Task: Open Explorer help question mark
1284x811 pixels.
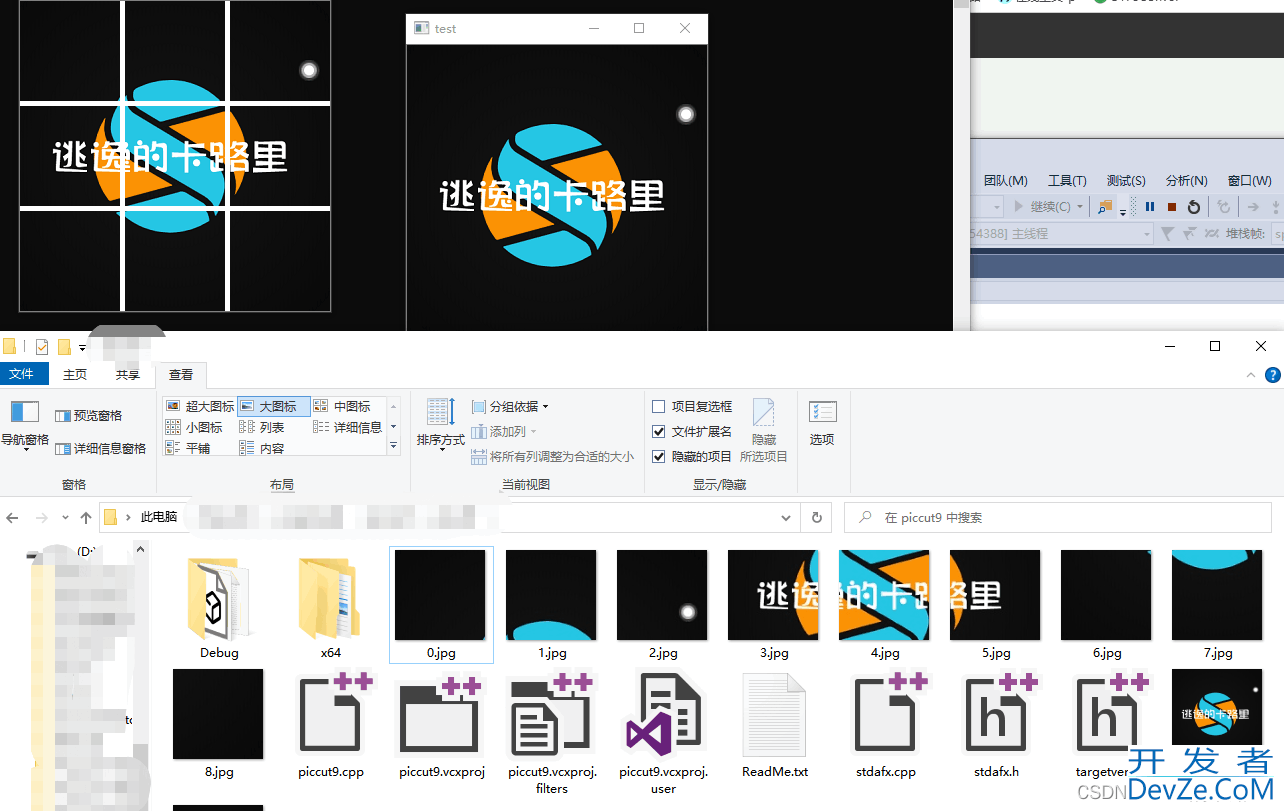Action: [1272, 375]
